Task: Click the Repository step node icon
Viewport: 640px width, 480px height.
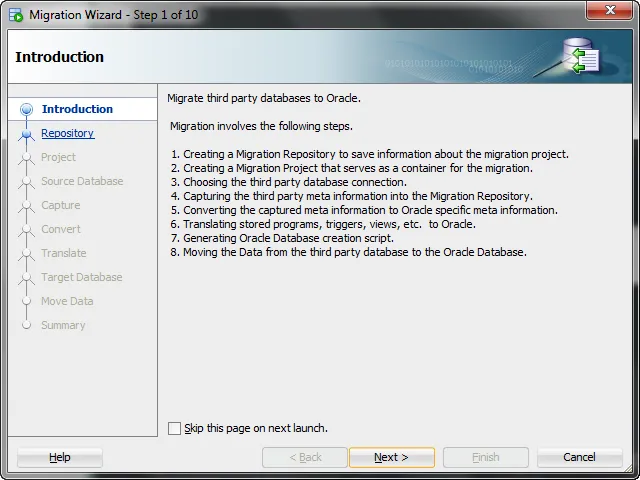Action: [x=27, y=134]
